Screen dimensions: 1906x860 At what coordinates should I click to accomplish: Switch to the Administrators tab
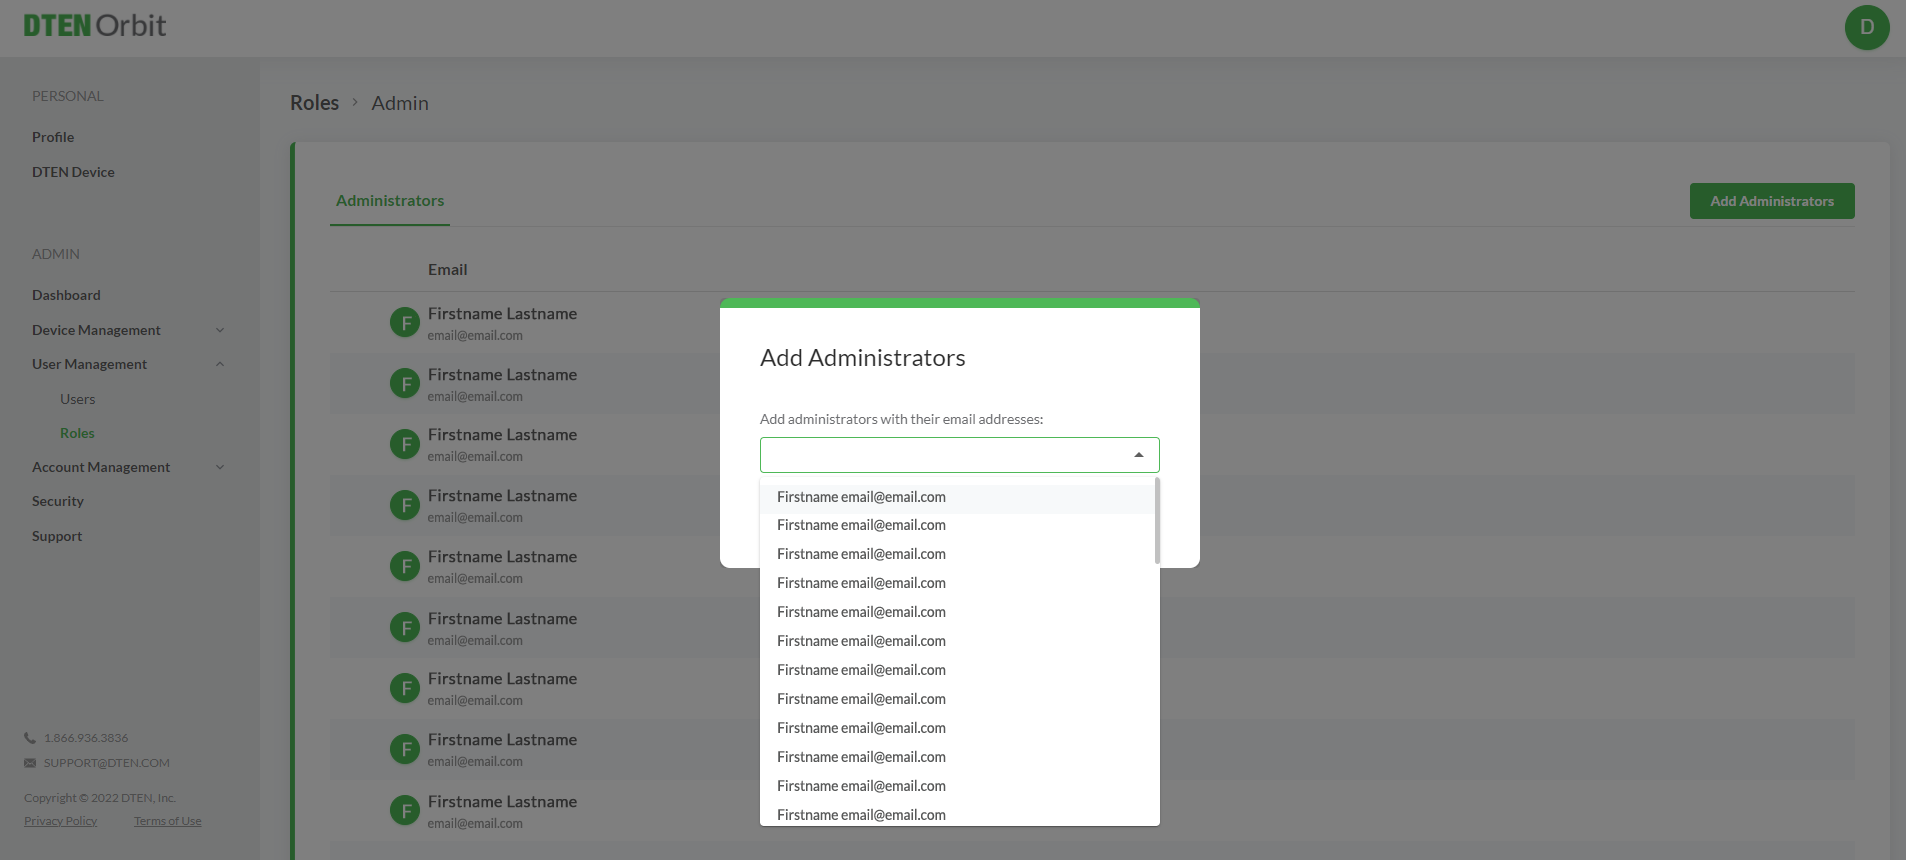pyautogui.click(x=390, y=201)
